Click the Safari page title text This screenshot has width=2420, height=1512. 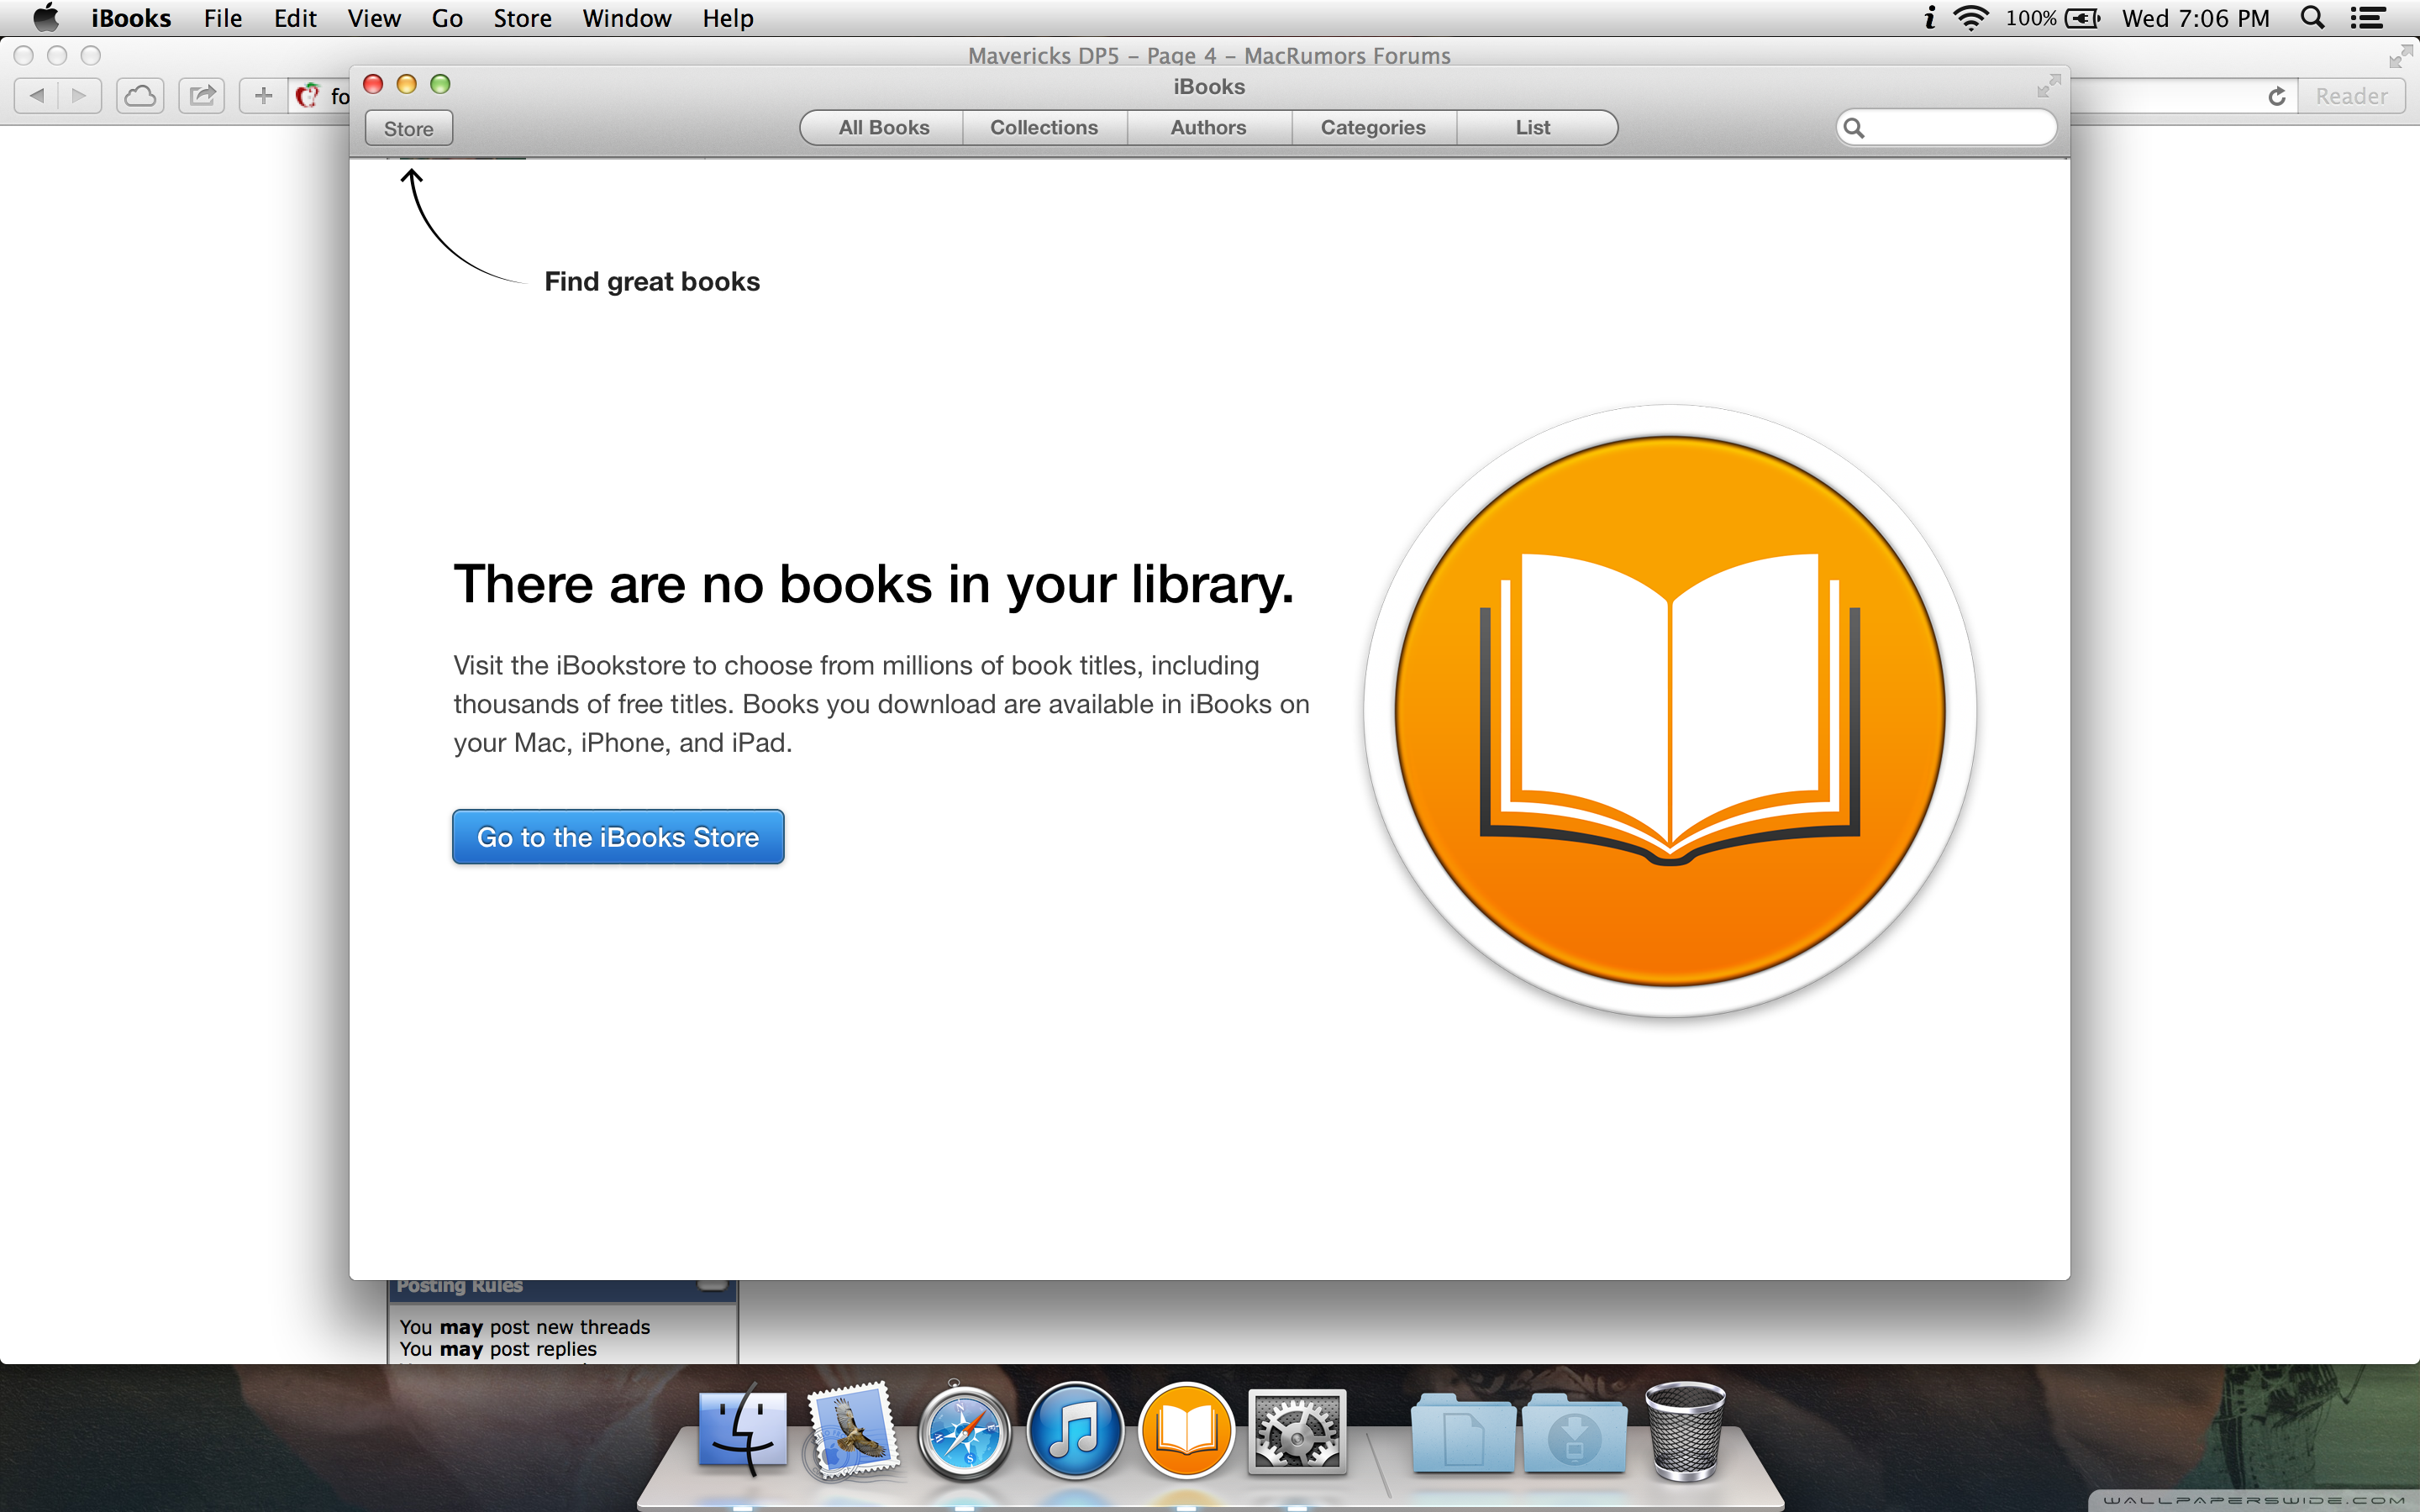1209,56
